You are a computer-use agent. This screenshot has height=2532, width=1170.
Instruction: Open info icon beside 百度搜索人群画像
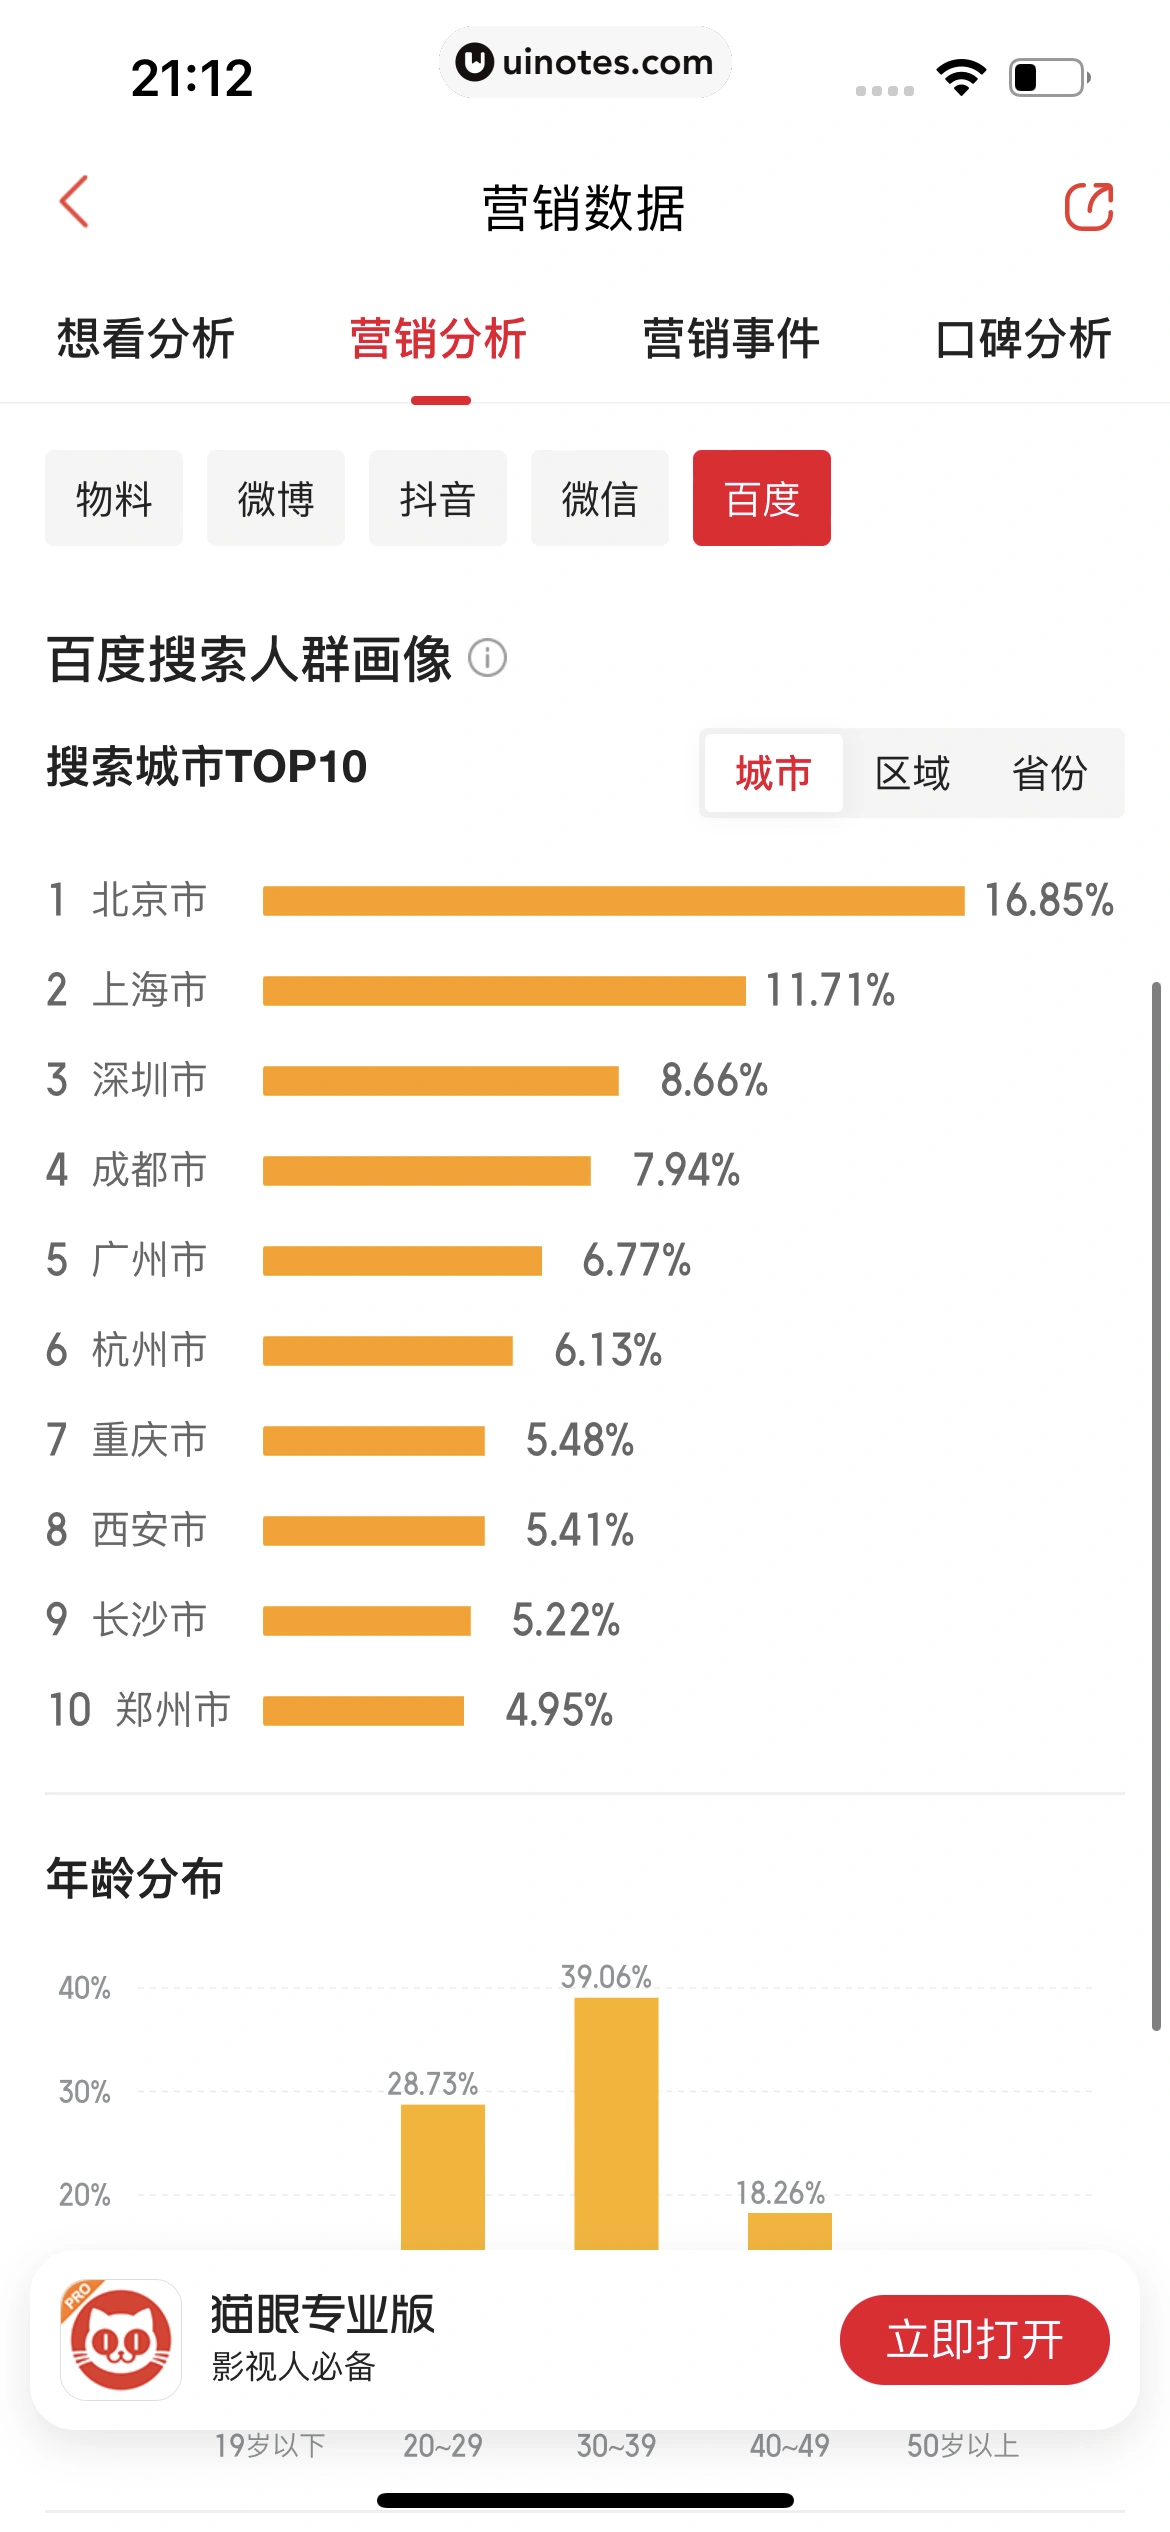point(488,659)
